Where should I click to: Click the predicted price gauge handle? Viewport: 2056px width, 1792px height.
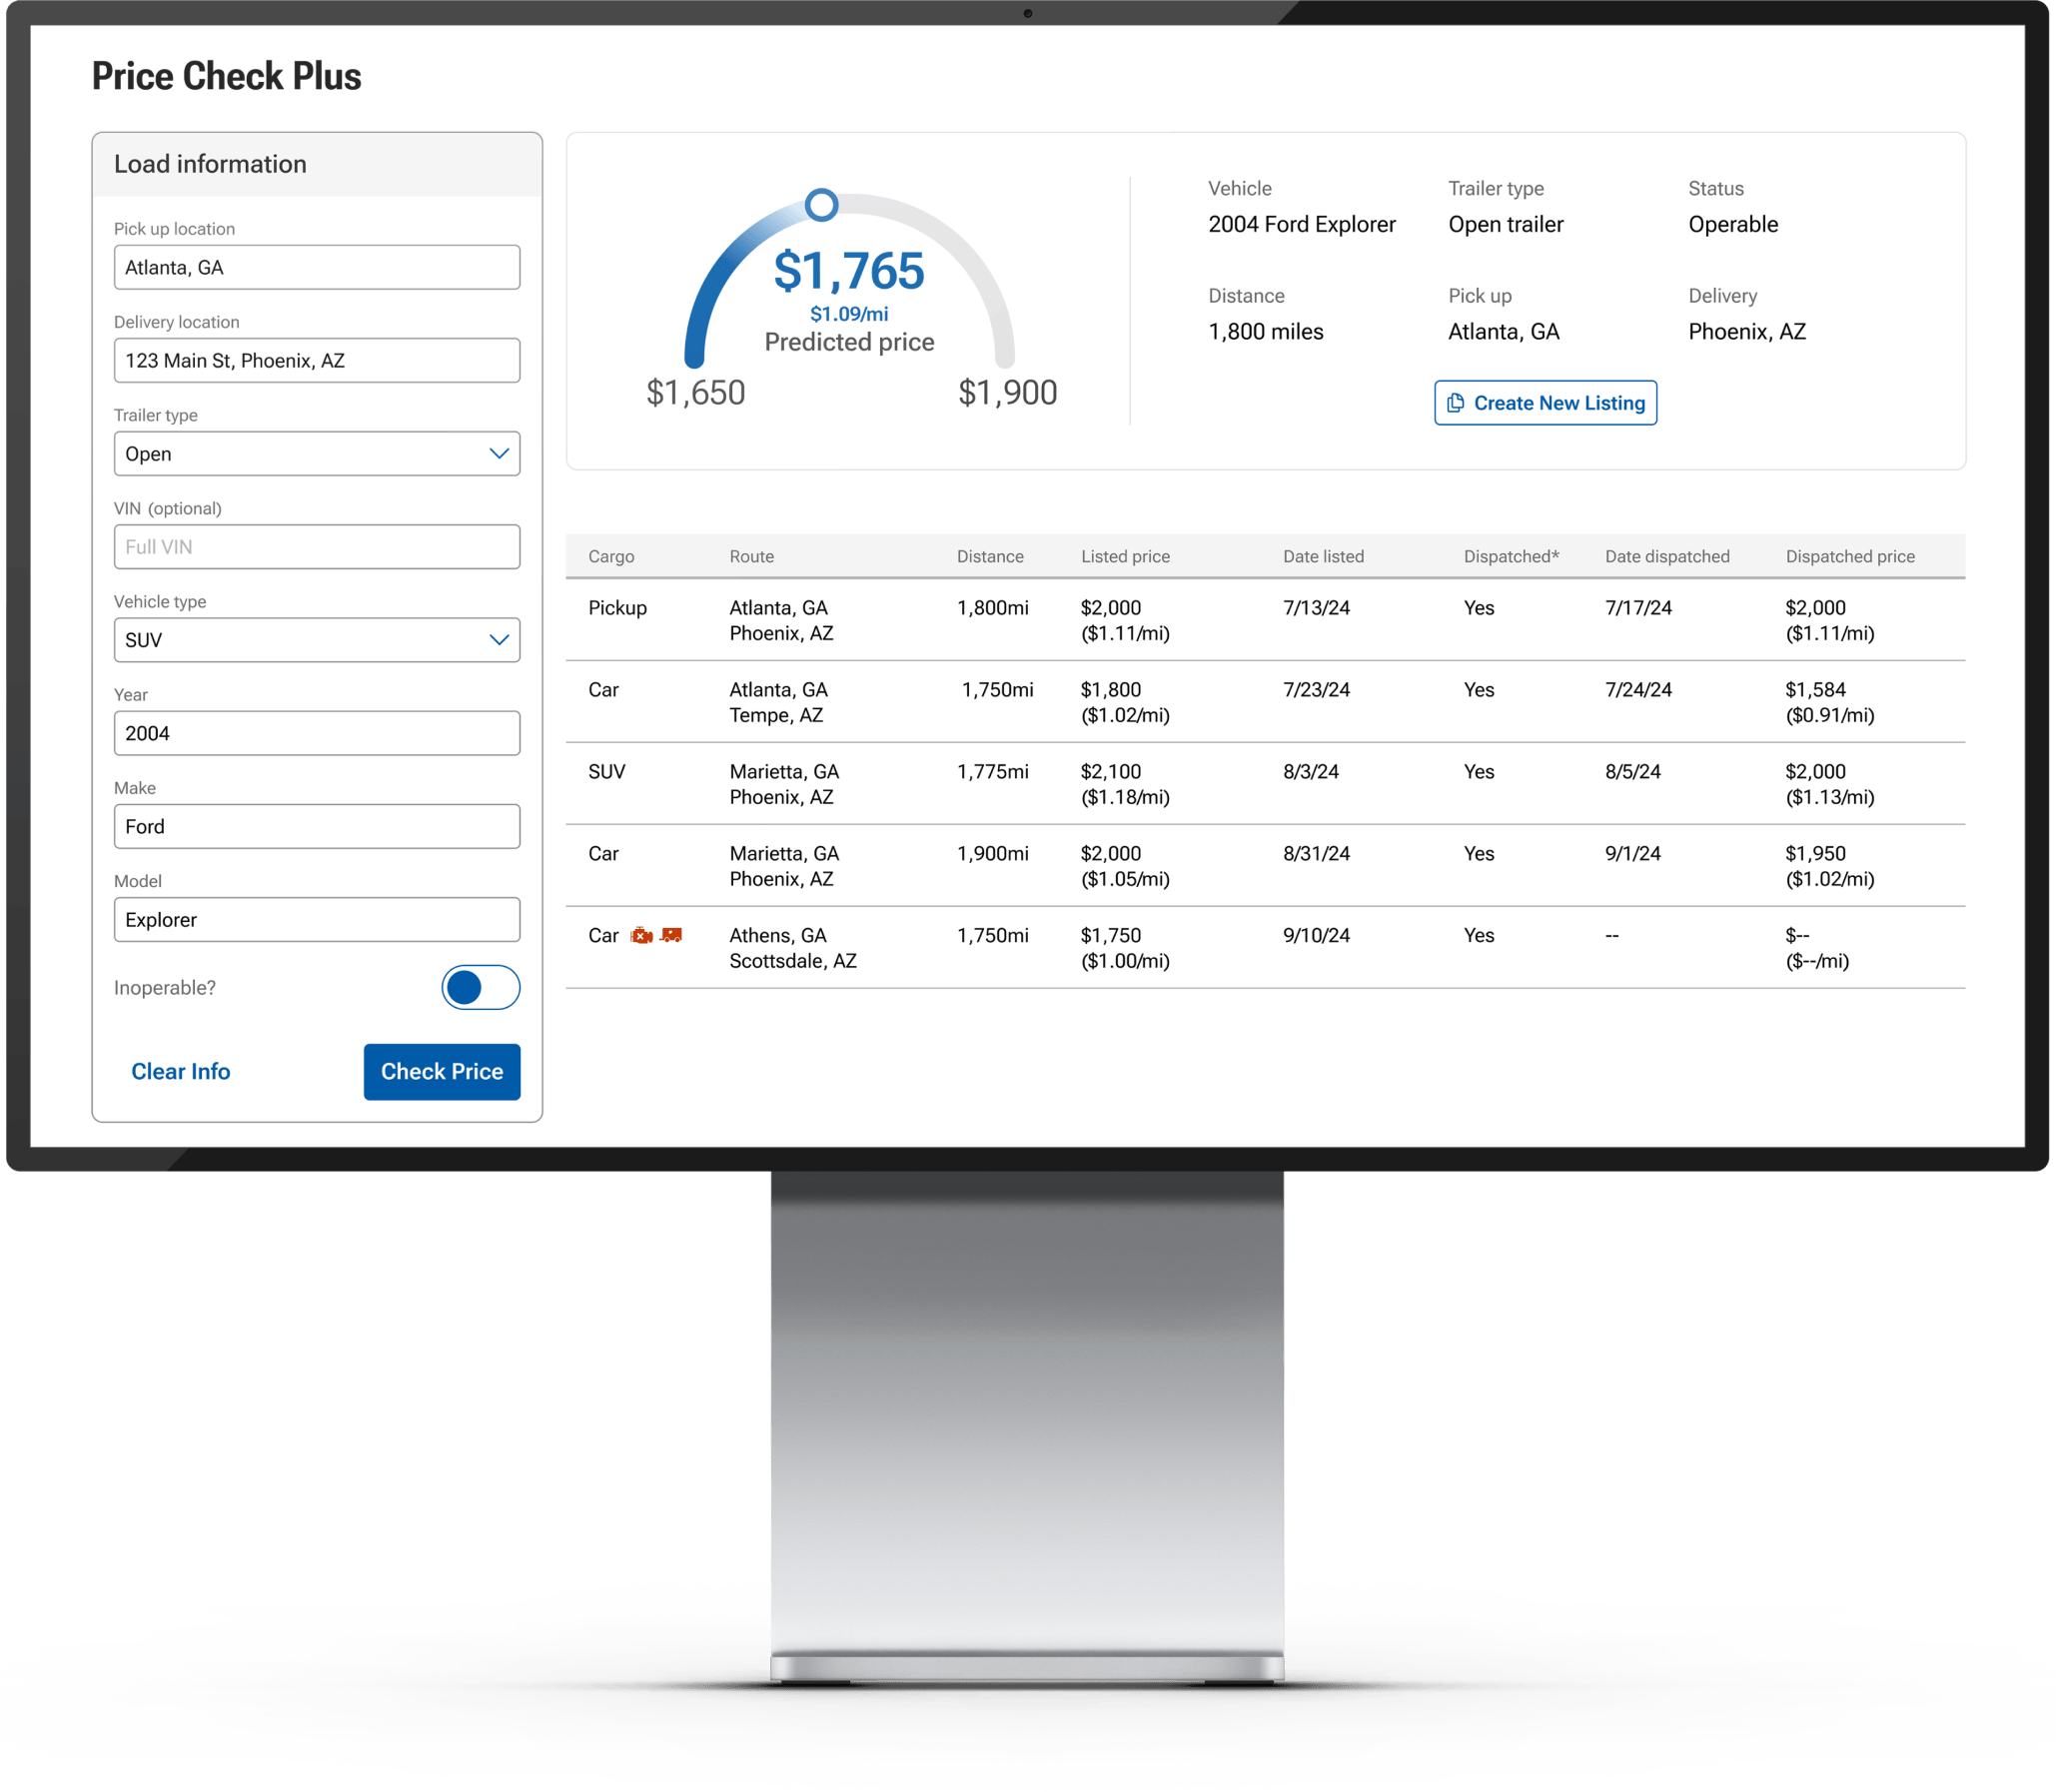click(821, 205)
